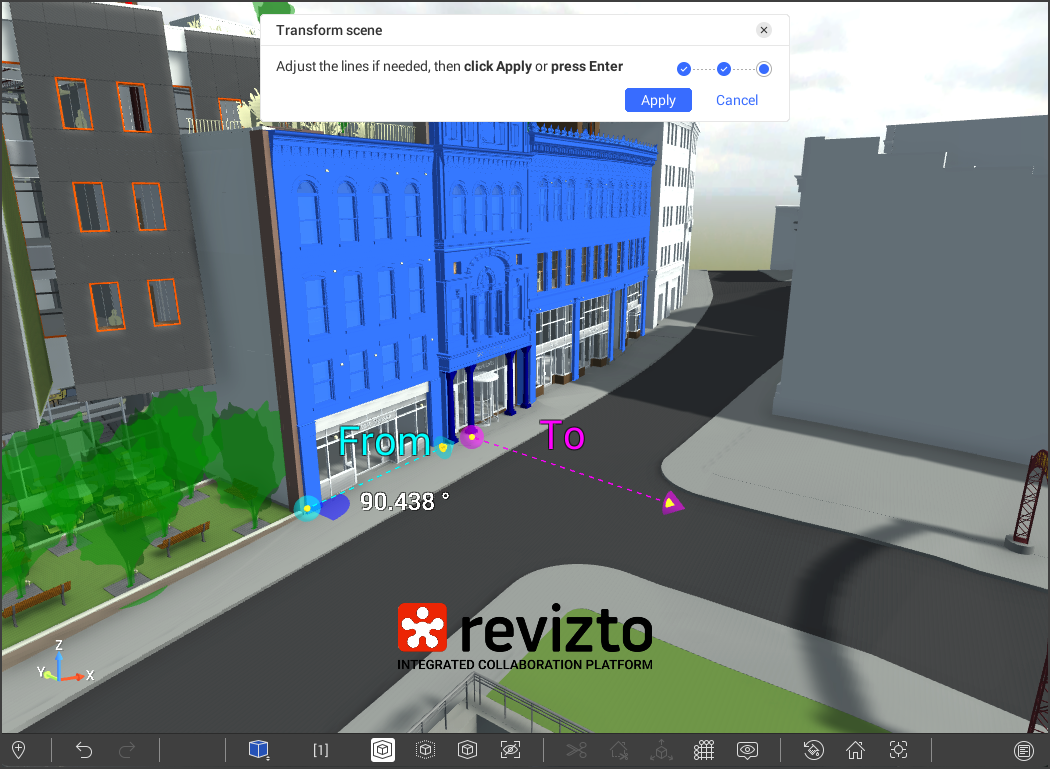Viewport: 1050px width, 769px height.
Task: Click the Apply button
Action: point(658,100)
